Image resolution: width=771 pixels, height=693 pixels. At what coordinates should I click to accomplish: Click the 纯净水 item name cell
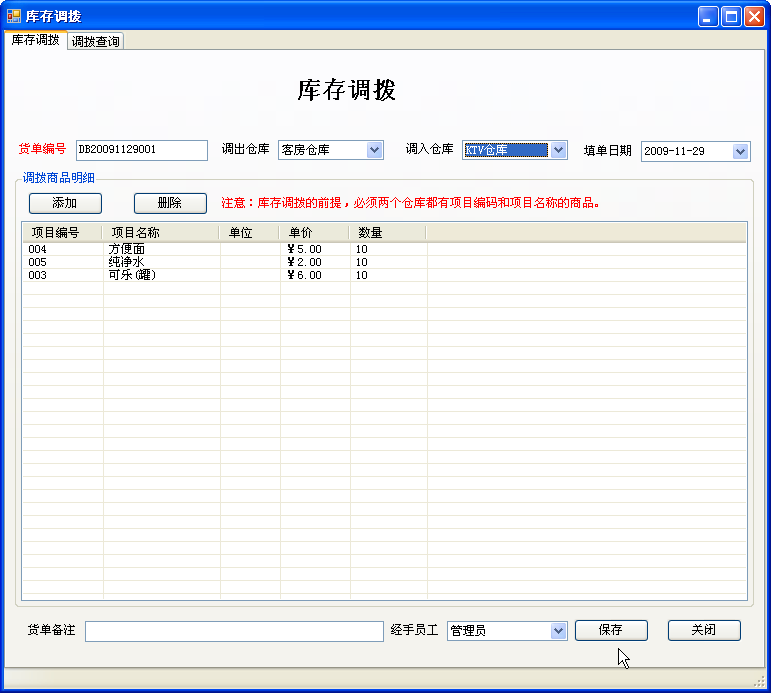pyautogui.click(x=127, y=262)
